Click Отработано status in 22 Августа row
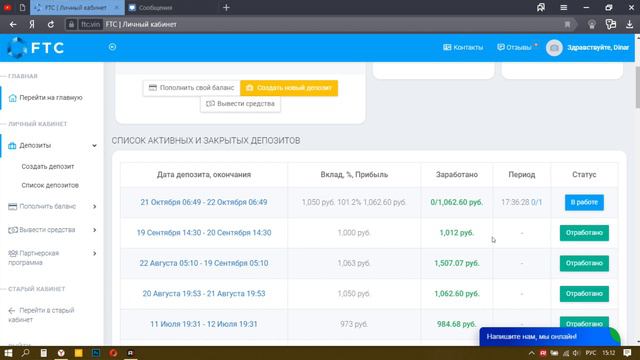 click(584, 263)
